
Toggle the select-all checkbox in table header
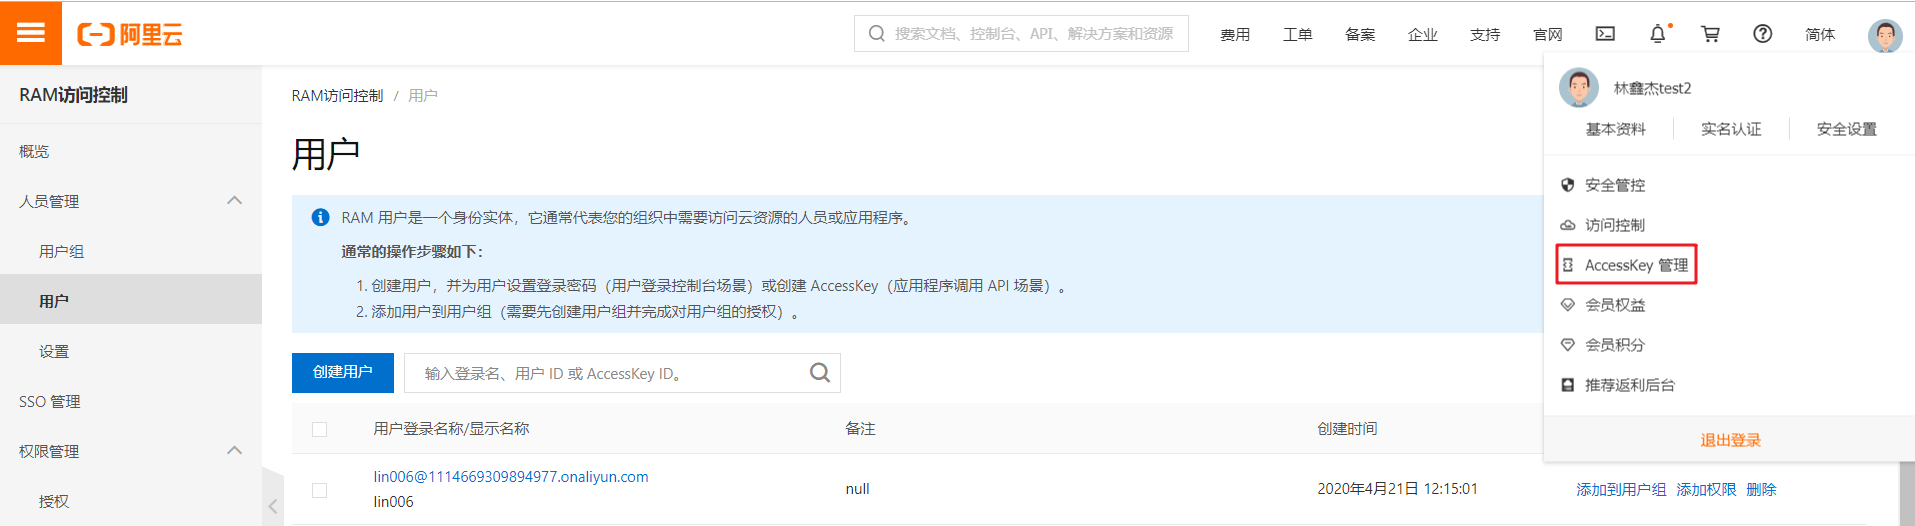pos(320,429)
